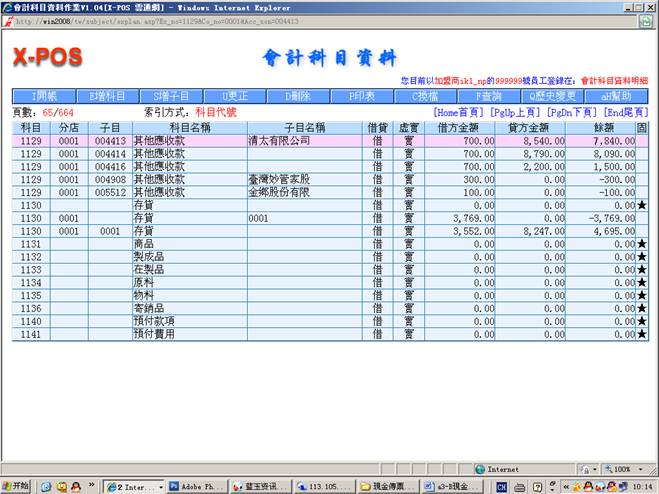
Task: Click the I開帳 menu button
Action: (43, 97)
